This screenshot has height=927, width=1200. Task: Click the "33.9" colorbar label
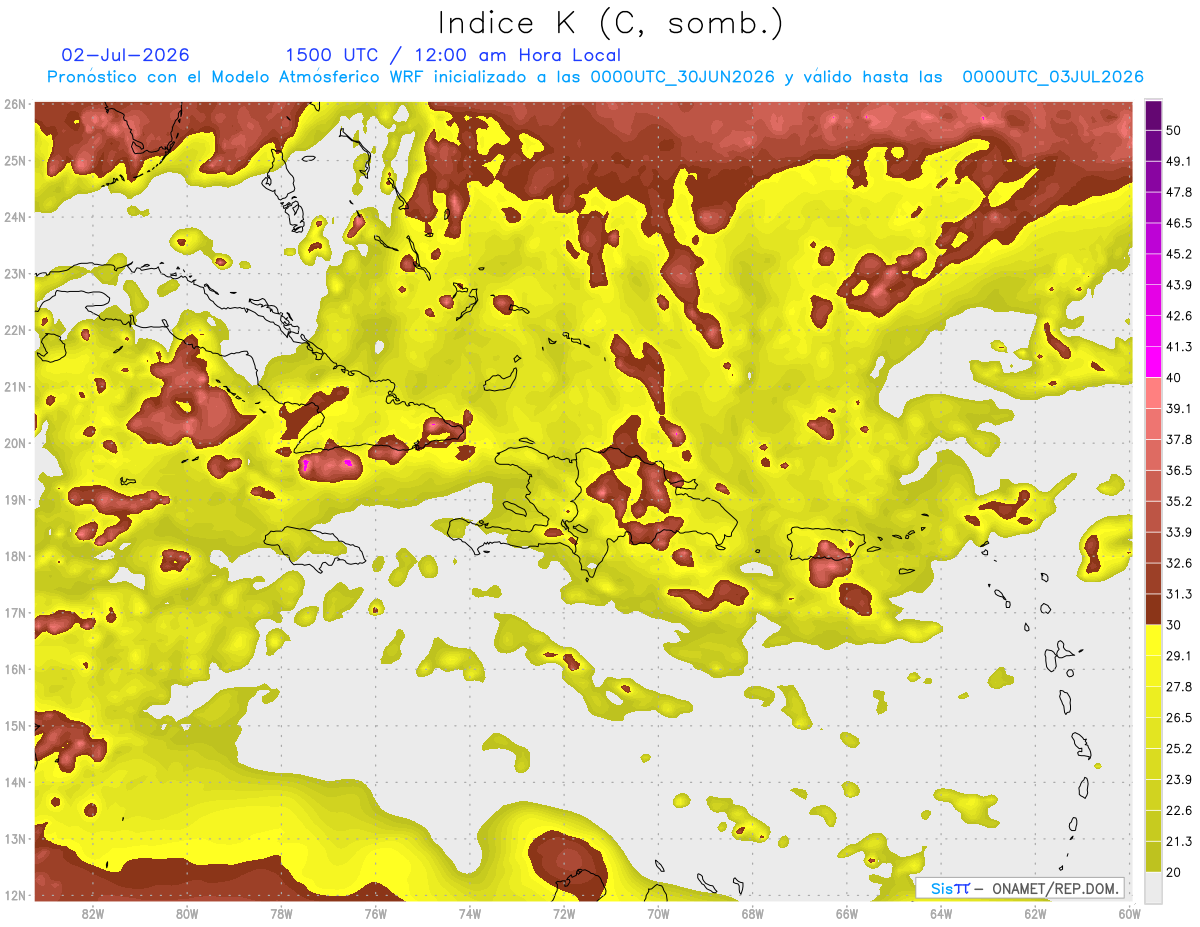click(1179, 532)
